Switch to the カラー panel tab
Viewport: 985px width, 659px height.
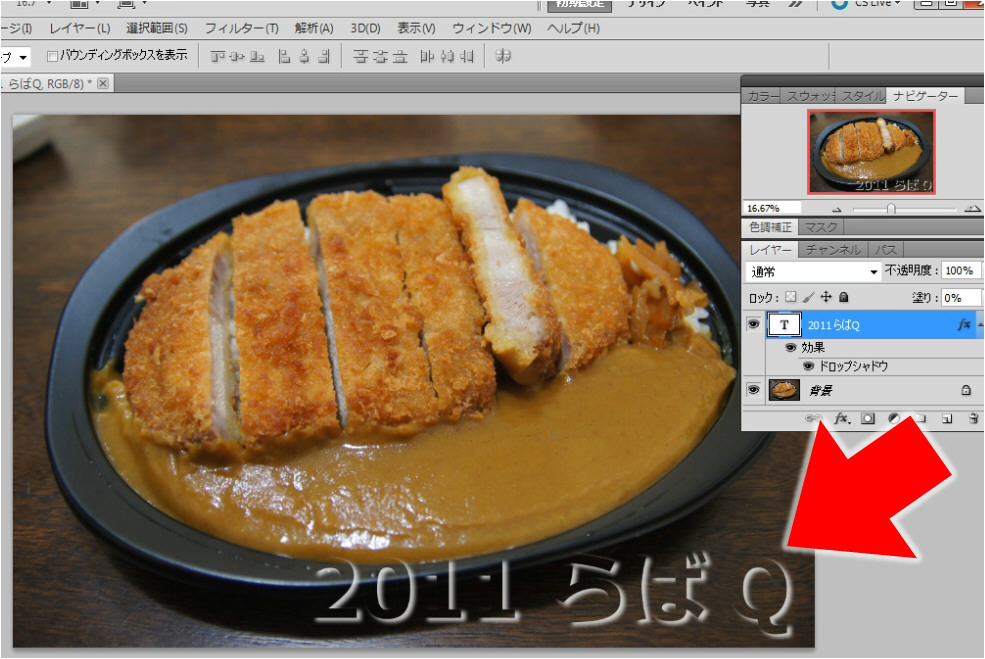pyautogui.click(x=761, y=96)
